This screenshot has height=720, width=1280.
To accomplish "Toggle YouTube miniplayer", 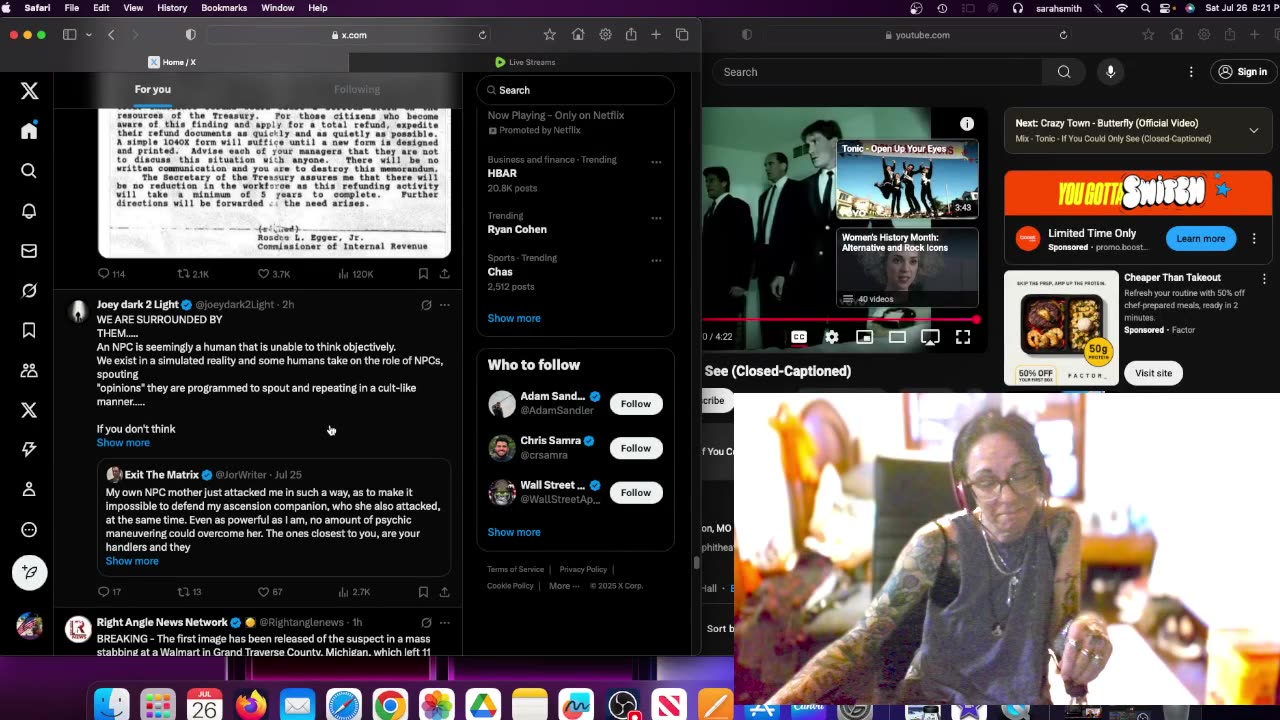I will click(x=864, y=337).
